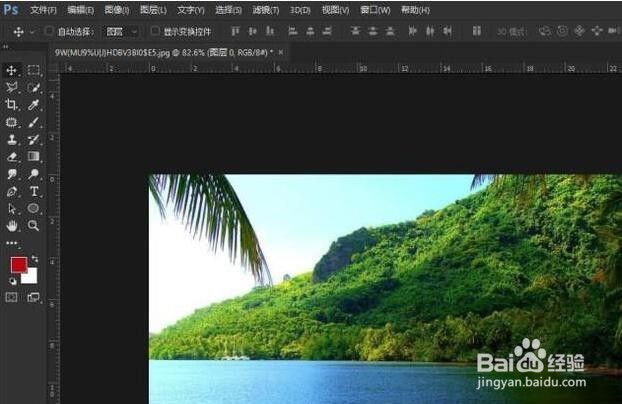The image size is (622, 404).
Task: Select the Crop tool
Action: (x=12, y=105)
